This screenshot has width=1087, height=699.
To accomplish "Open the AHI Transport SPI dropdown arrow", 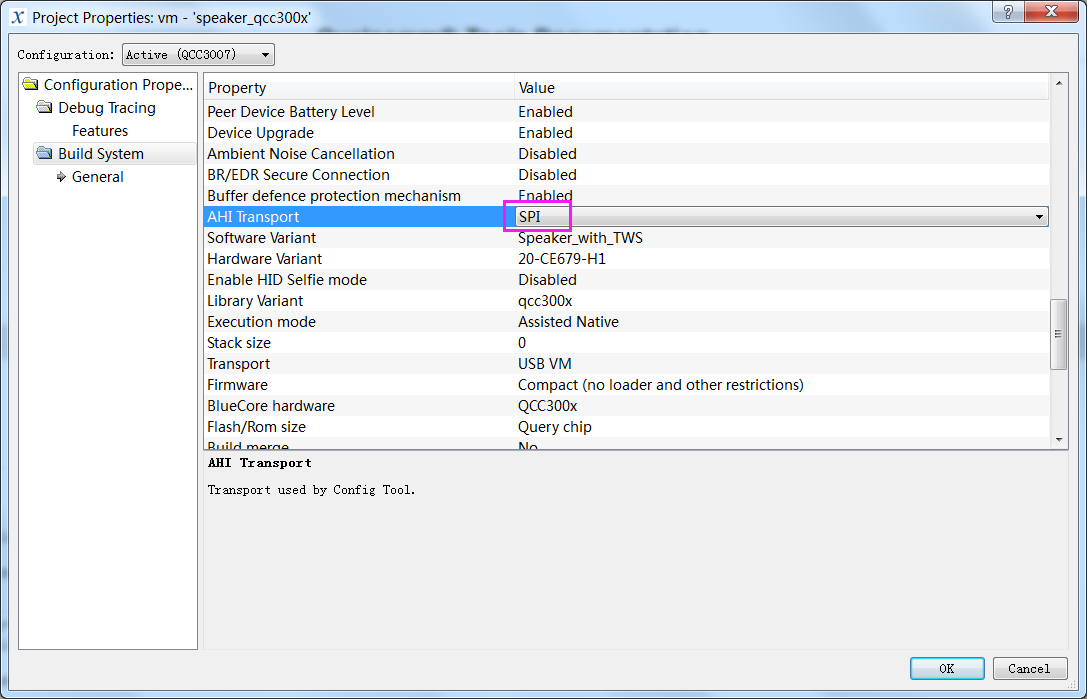I will tap(1039, 217).
